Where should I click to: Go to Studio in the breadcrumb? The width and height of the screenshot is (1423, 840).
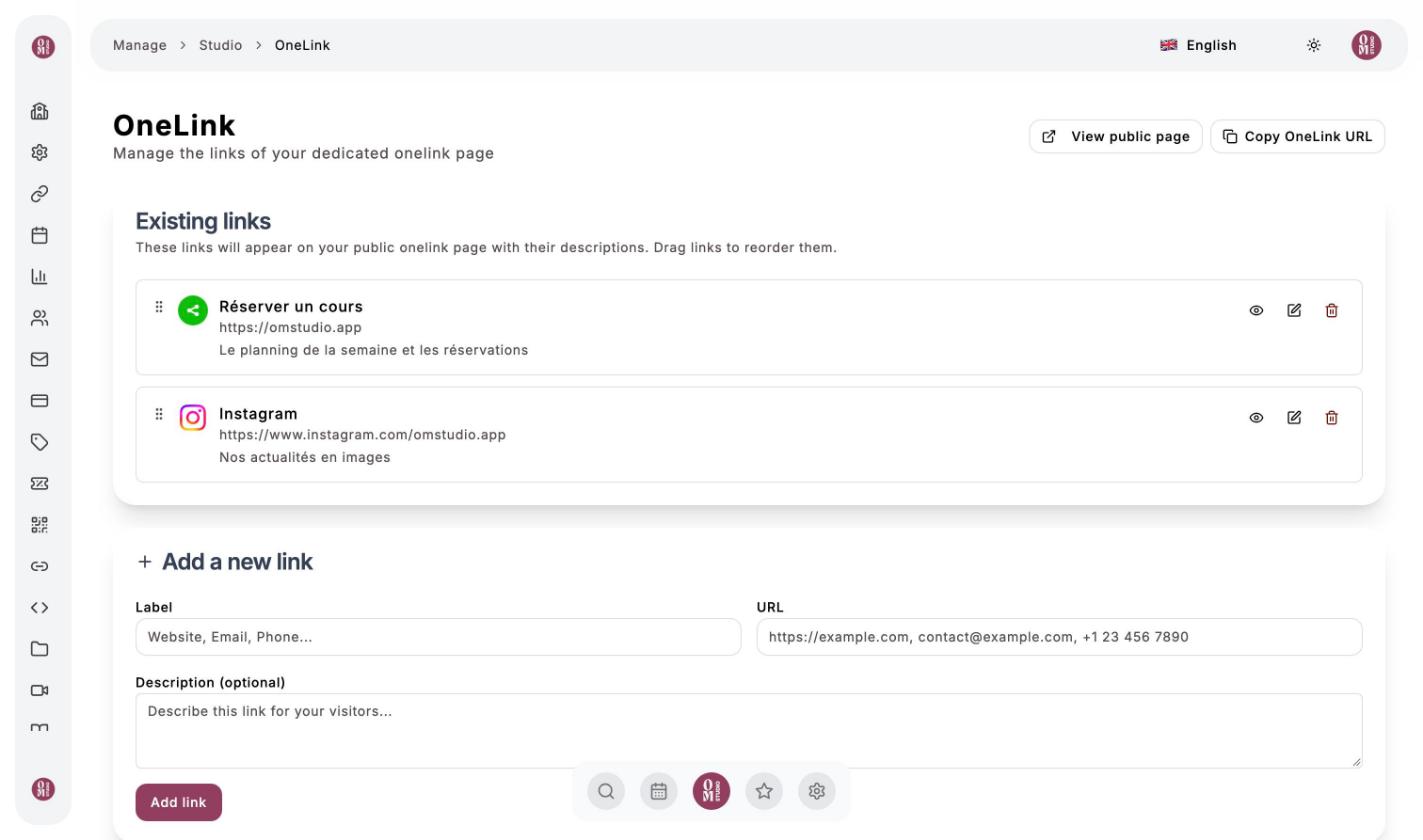[x=220, y=45]
